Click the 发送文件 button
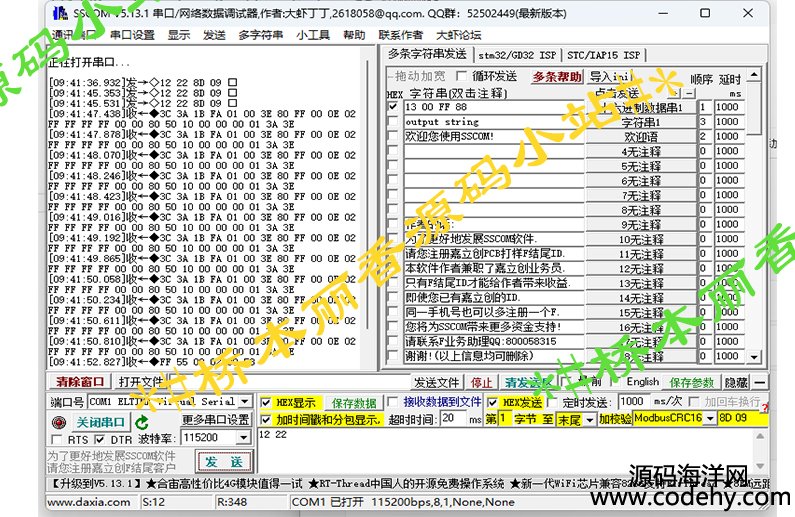This screenshot has width=795, height=517. coord(437,382)
